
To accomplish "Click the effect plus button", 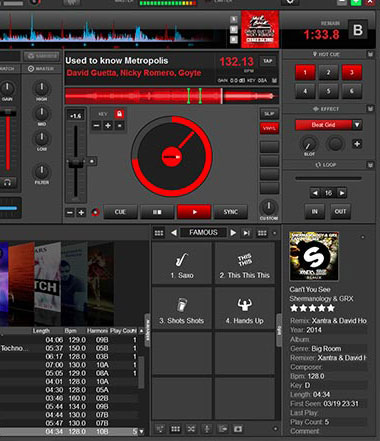I will [357, 144].
